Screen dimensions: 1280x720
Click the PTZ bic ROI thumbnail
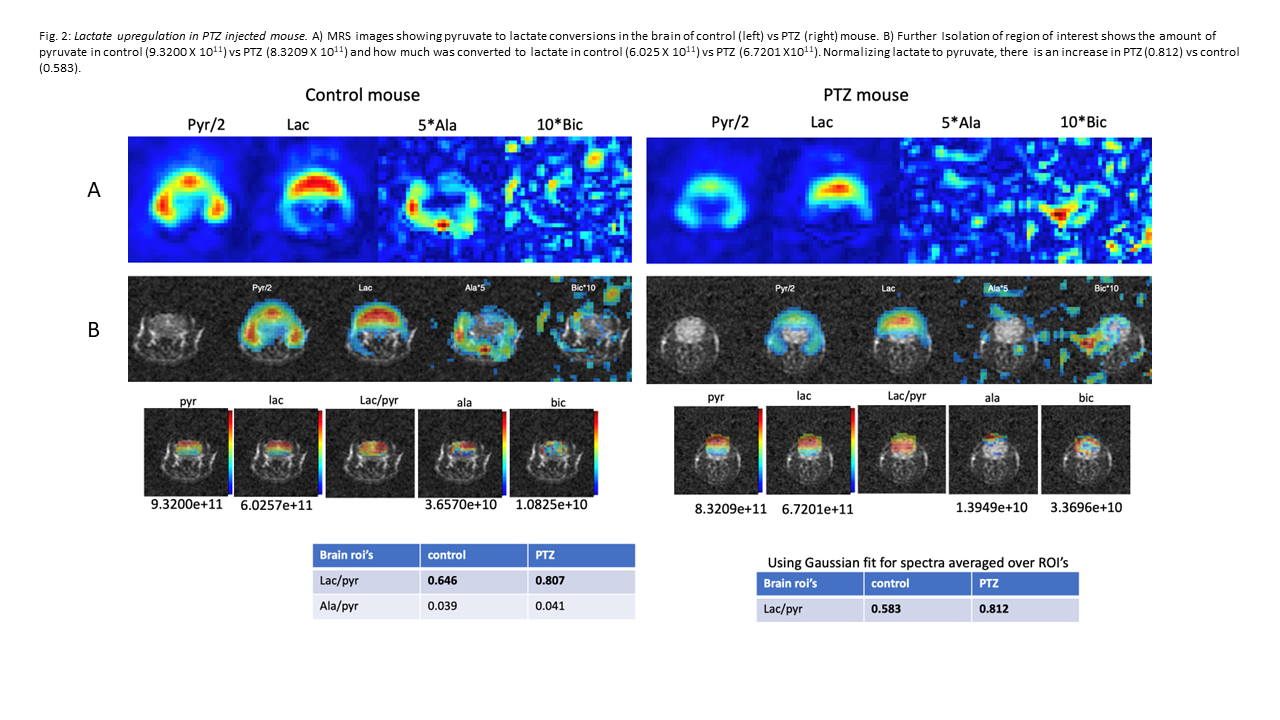[x=1085, y=450]
